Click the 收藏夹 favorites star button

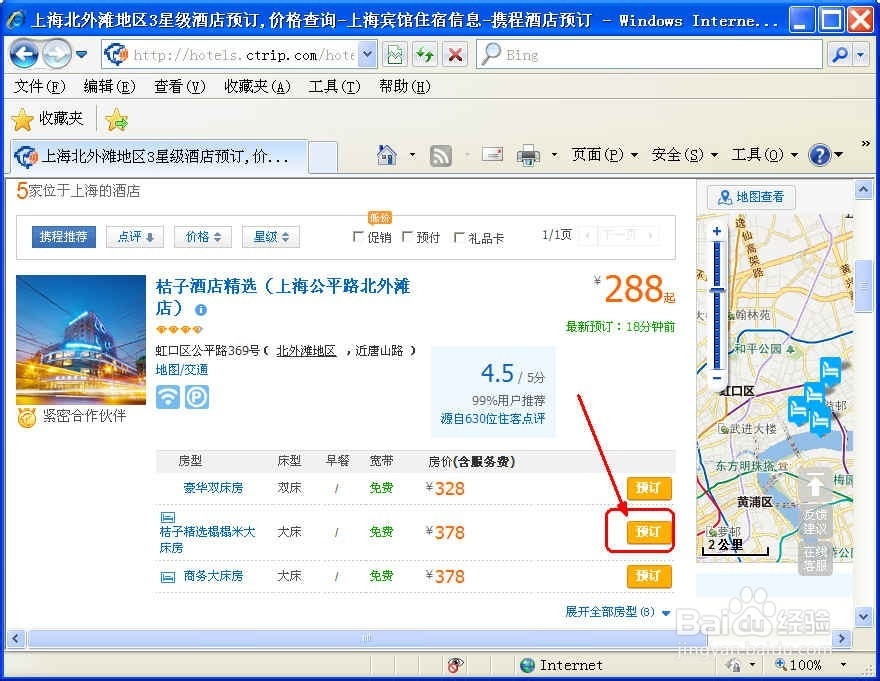[x=47, y=118]
